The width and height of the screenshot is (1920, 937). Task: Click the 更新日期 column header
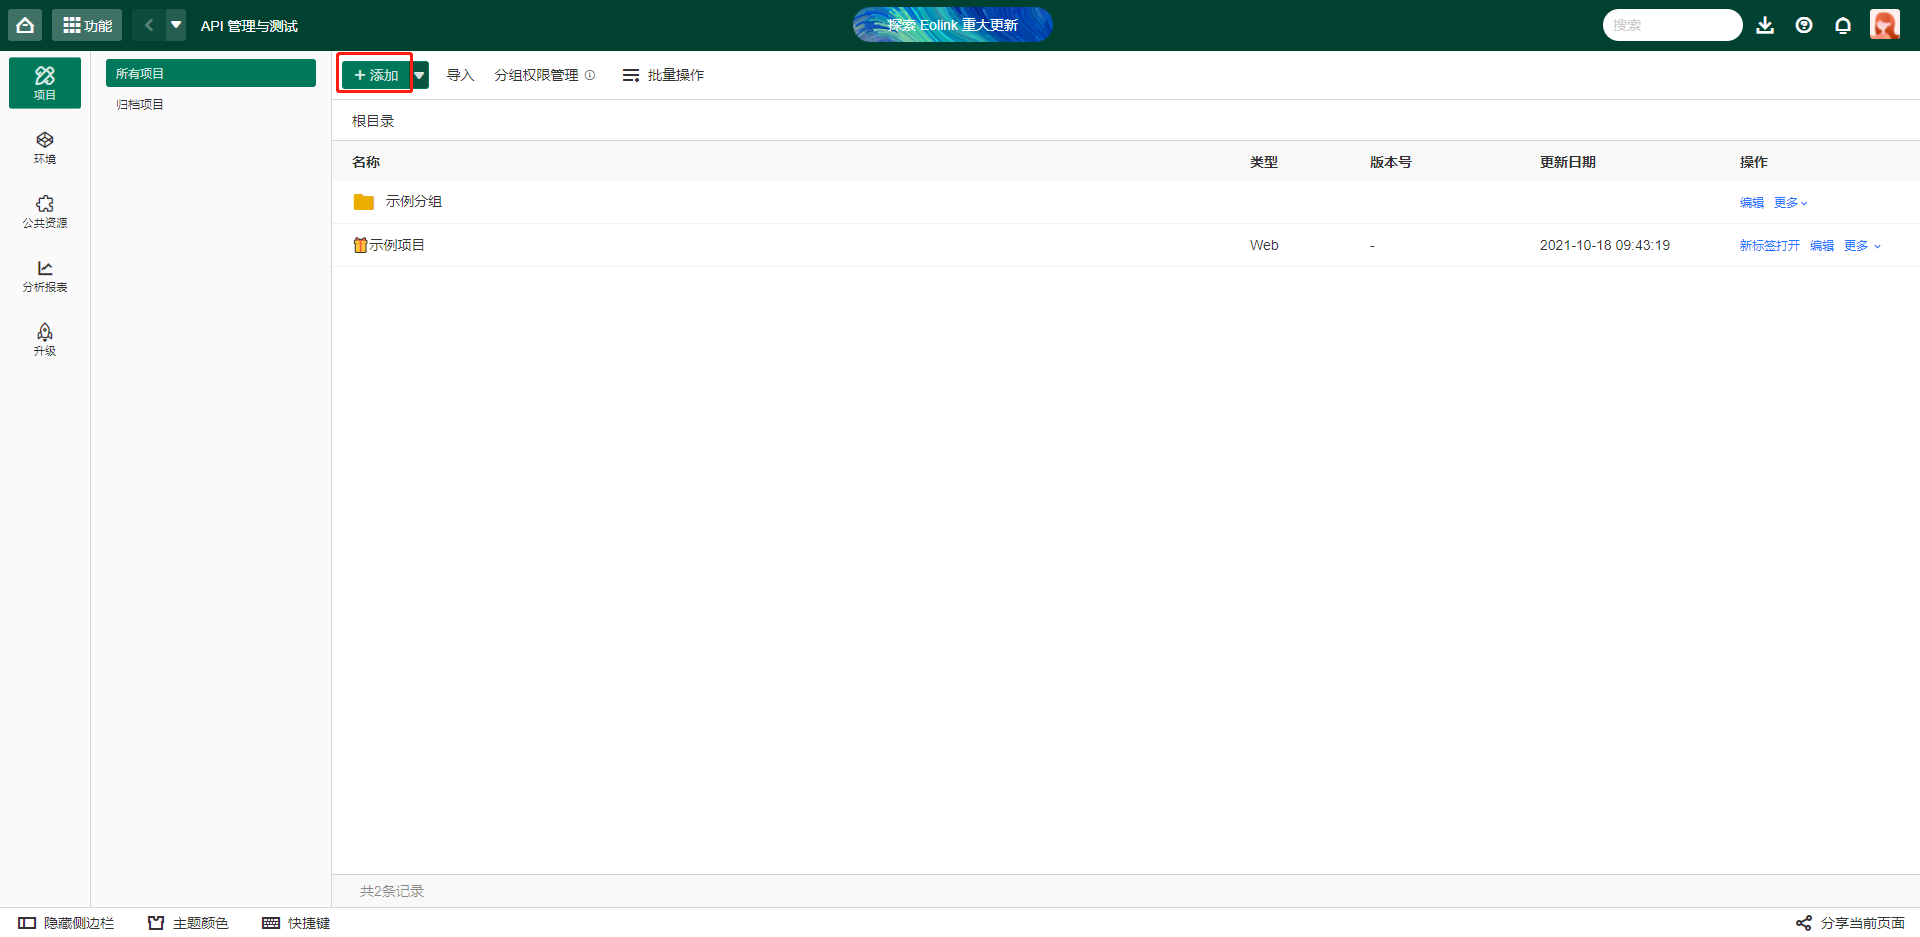point(1568,162)
